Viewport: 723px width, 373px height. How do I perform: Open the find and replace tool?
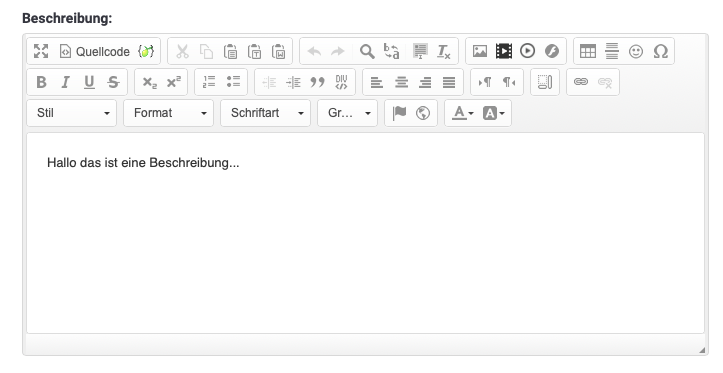pyautogui.click(x=391, y=51)
